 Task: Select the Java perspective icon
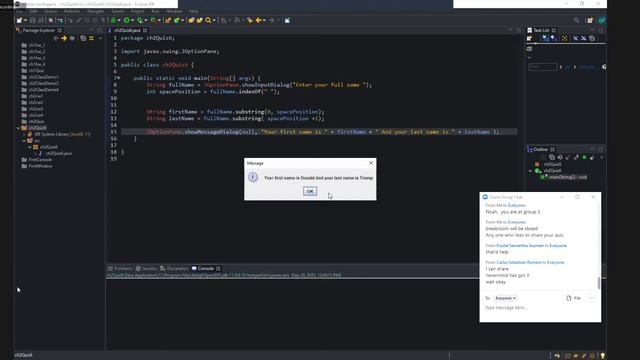(602, 20)
